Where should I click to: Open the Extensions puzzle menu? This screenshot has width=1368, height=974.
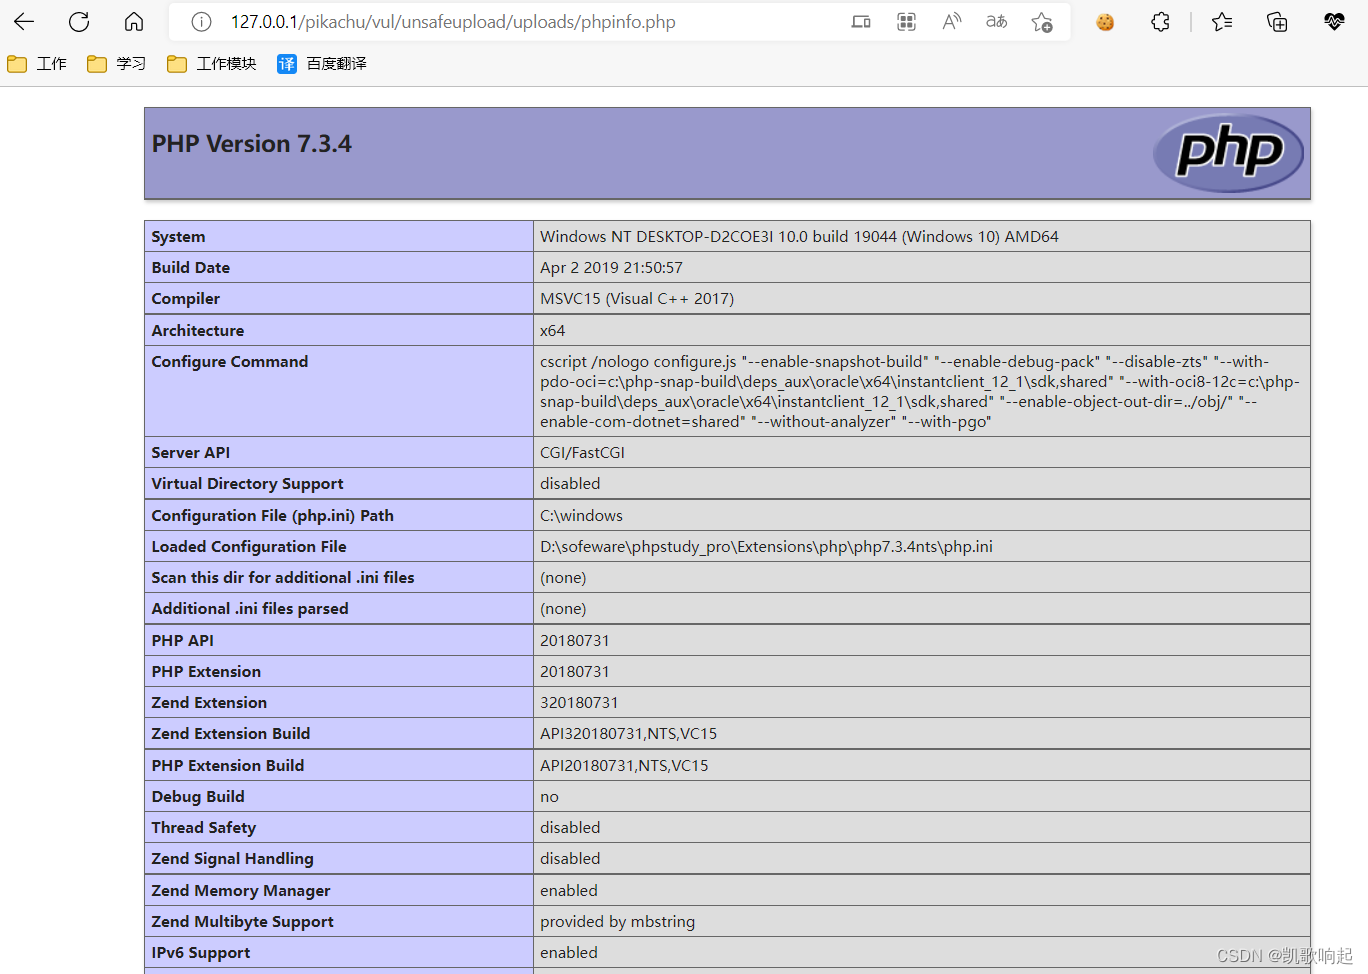pos(1160,22)
